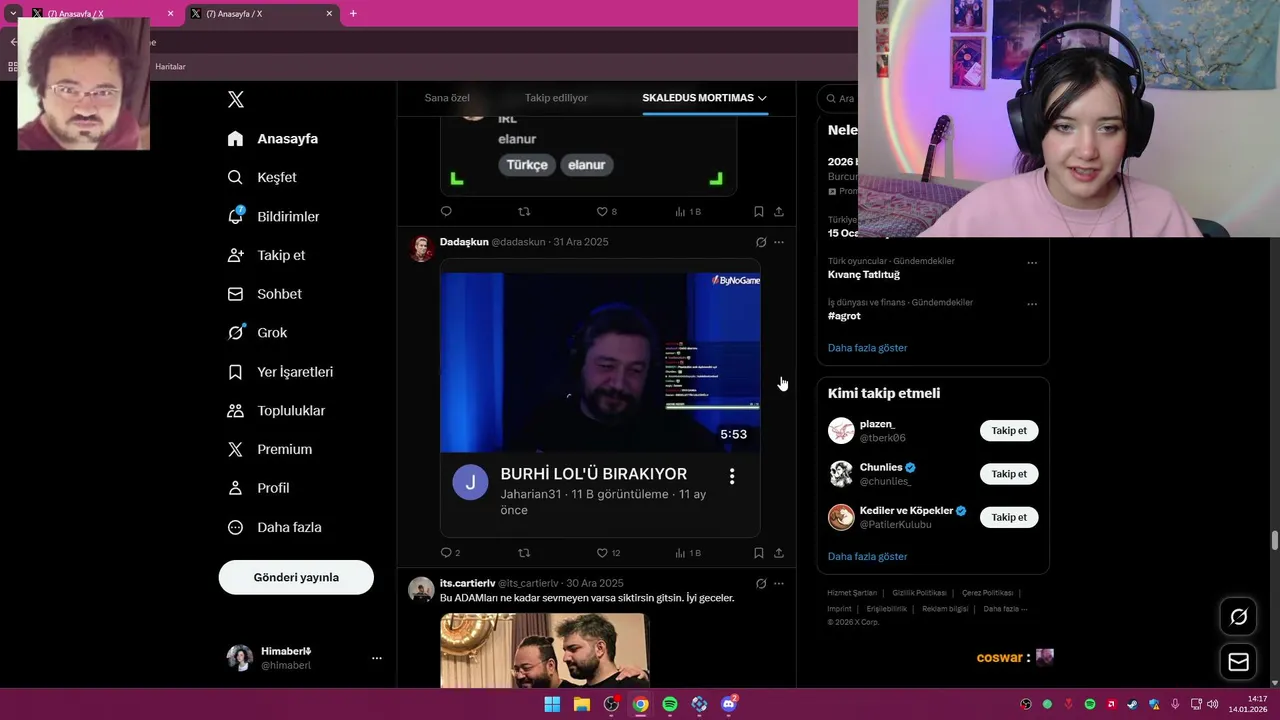Open Discord from the taskbar
Screen dimensions: 1280x720
click(729, 704)
